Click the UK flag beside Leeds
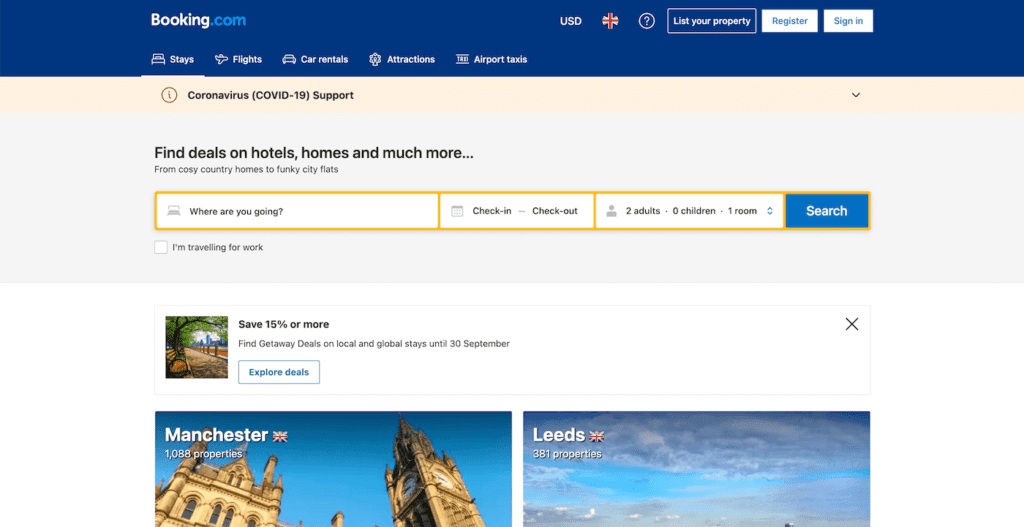 tap(596, 436)
